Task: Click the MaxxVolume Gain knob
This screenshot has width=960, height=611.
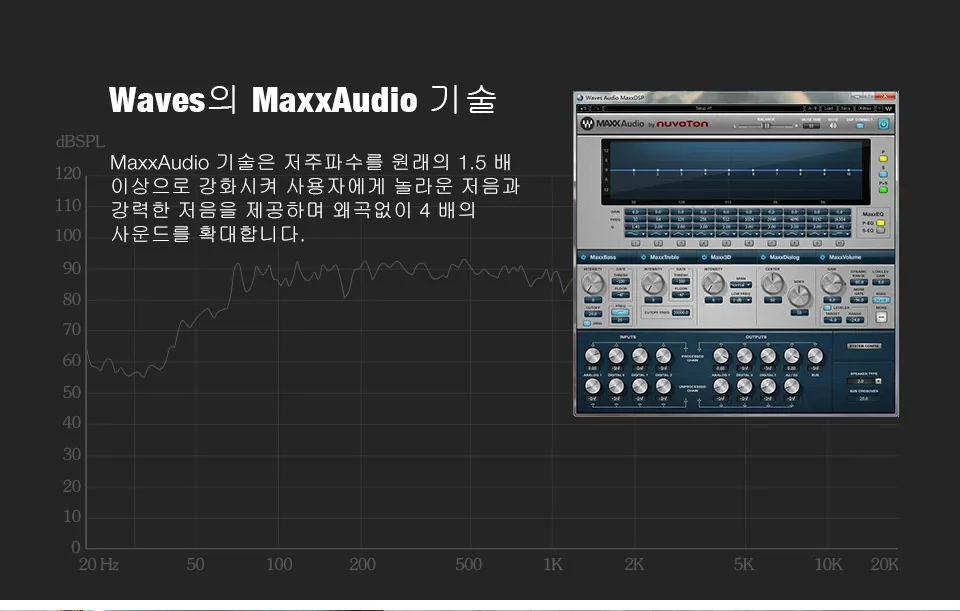Action: [x=831, y=283]
